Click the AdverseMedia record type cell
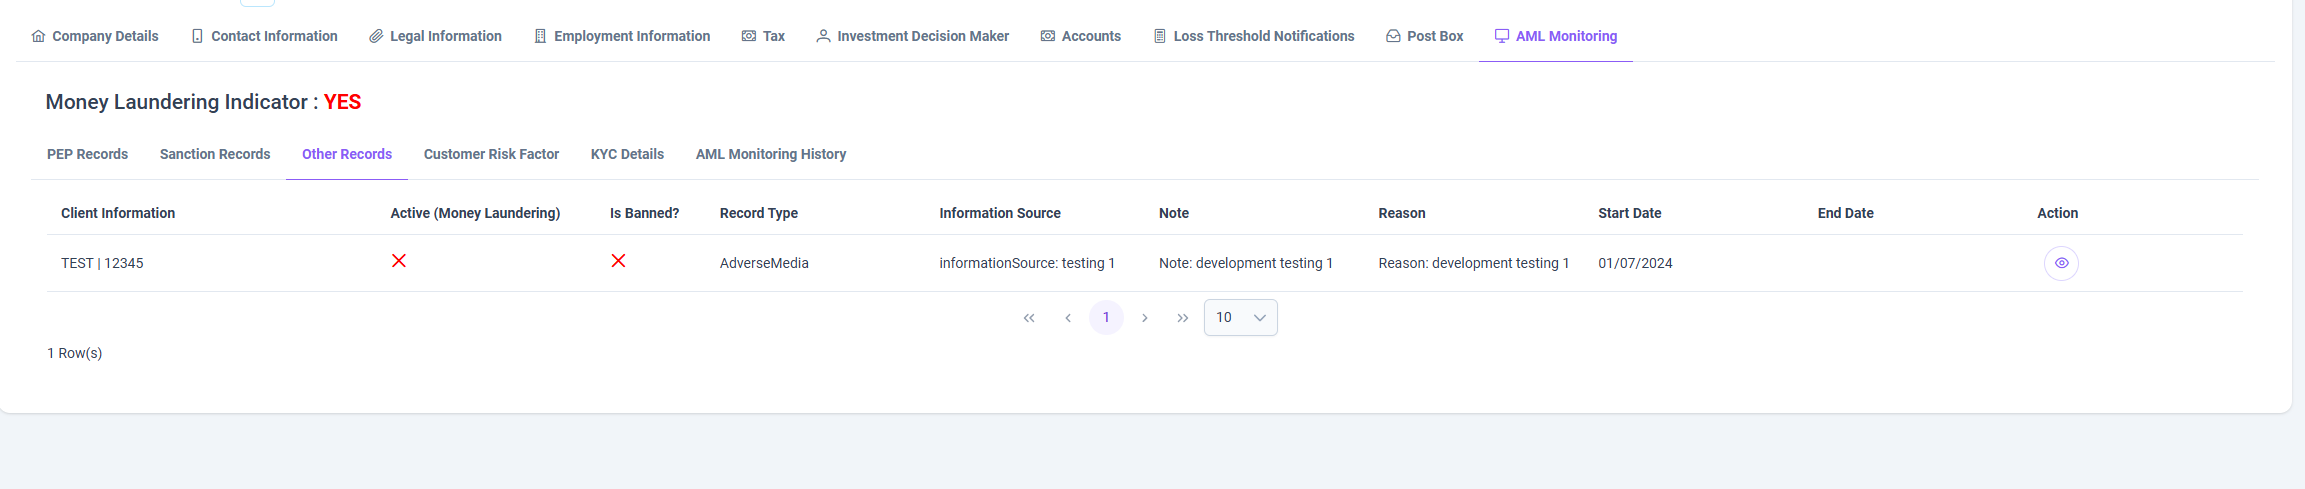This screenshot has height=489, width=2305. click(x=764, y=263)
